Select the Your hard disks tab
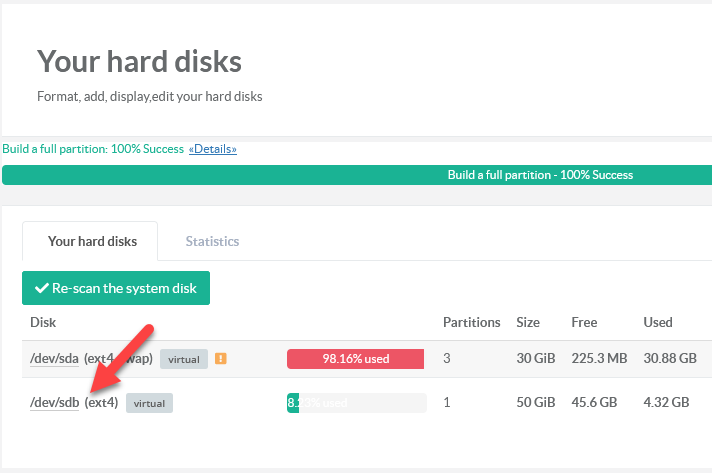The image size is (712, 473). tap(92, 241)
